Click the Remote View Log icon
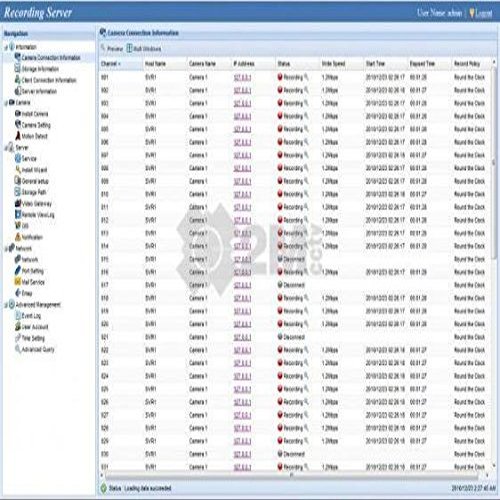 pyautogui.click(x=18, y=214)
